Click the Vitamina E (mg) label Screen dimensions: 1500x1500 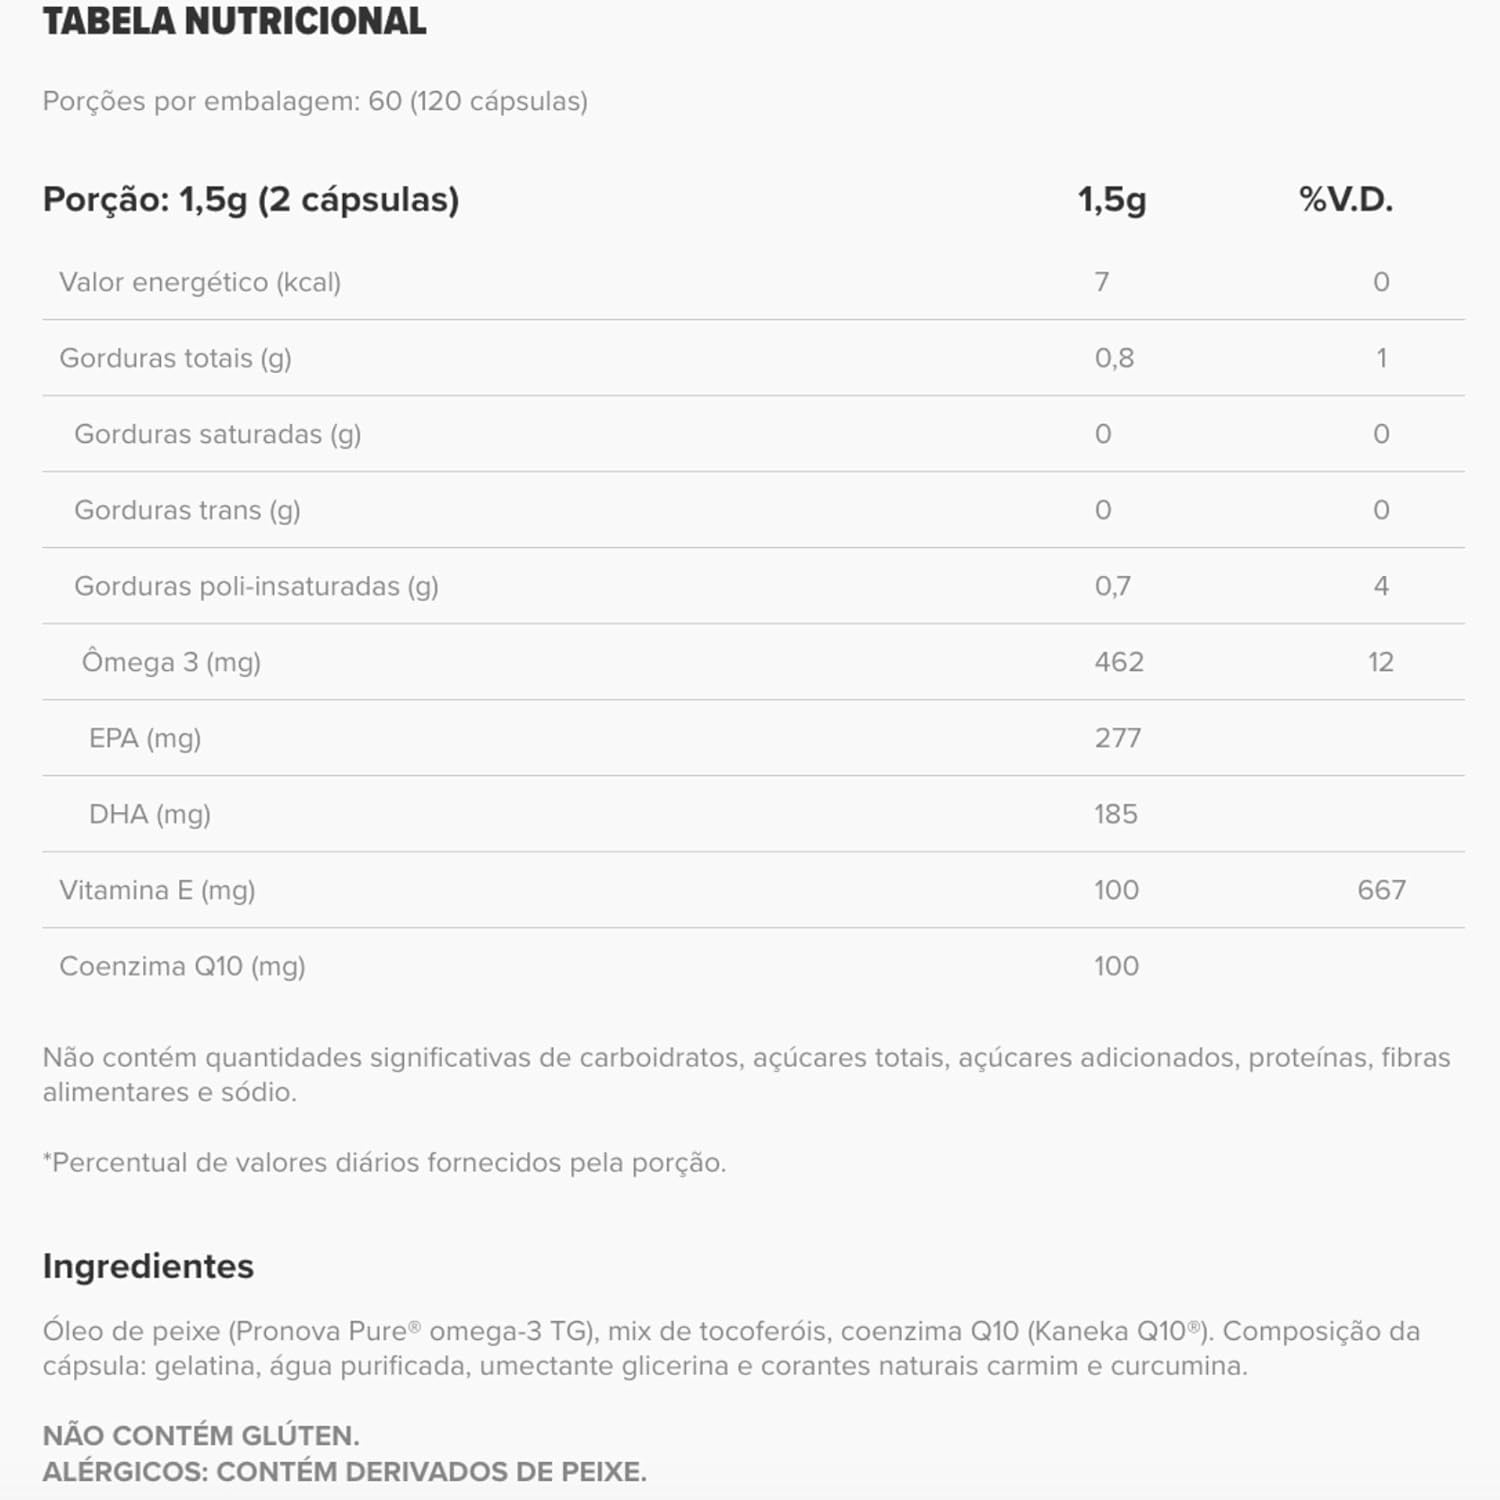click(157, 890)
